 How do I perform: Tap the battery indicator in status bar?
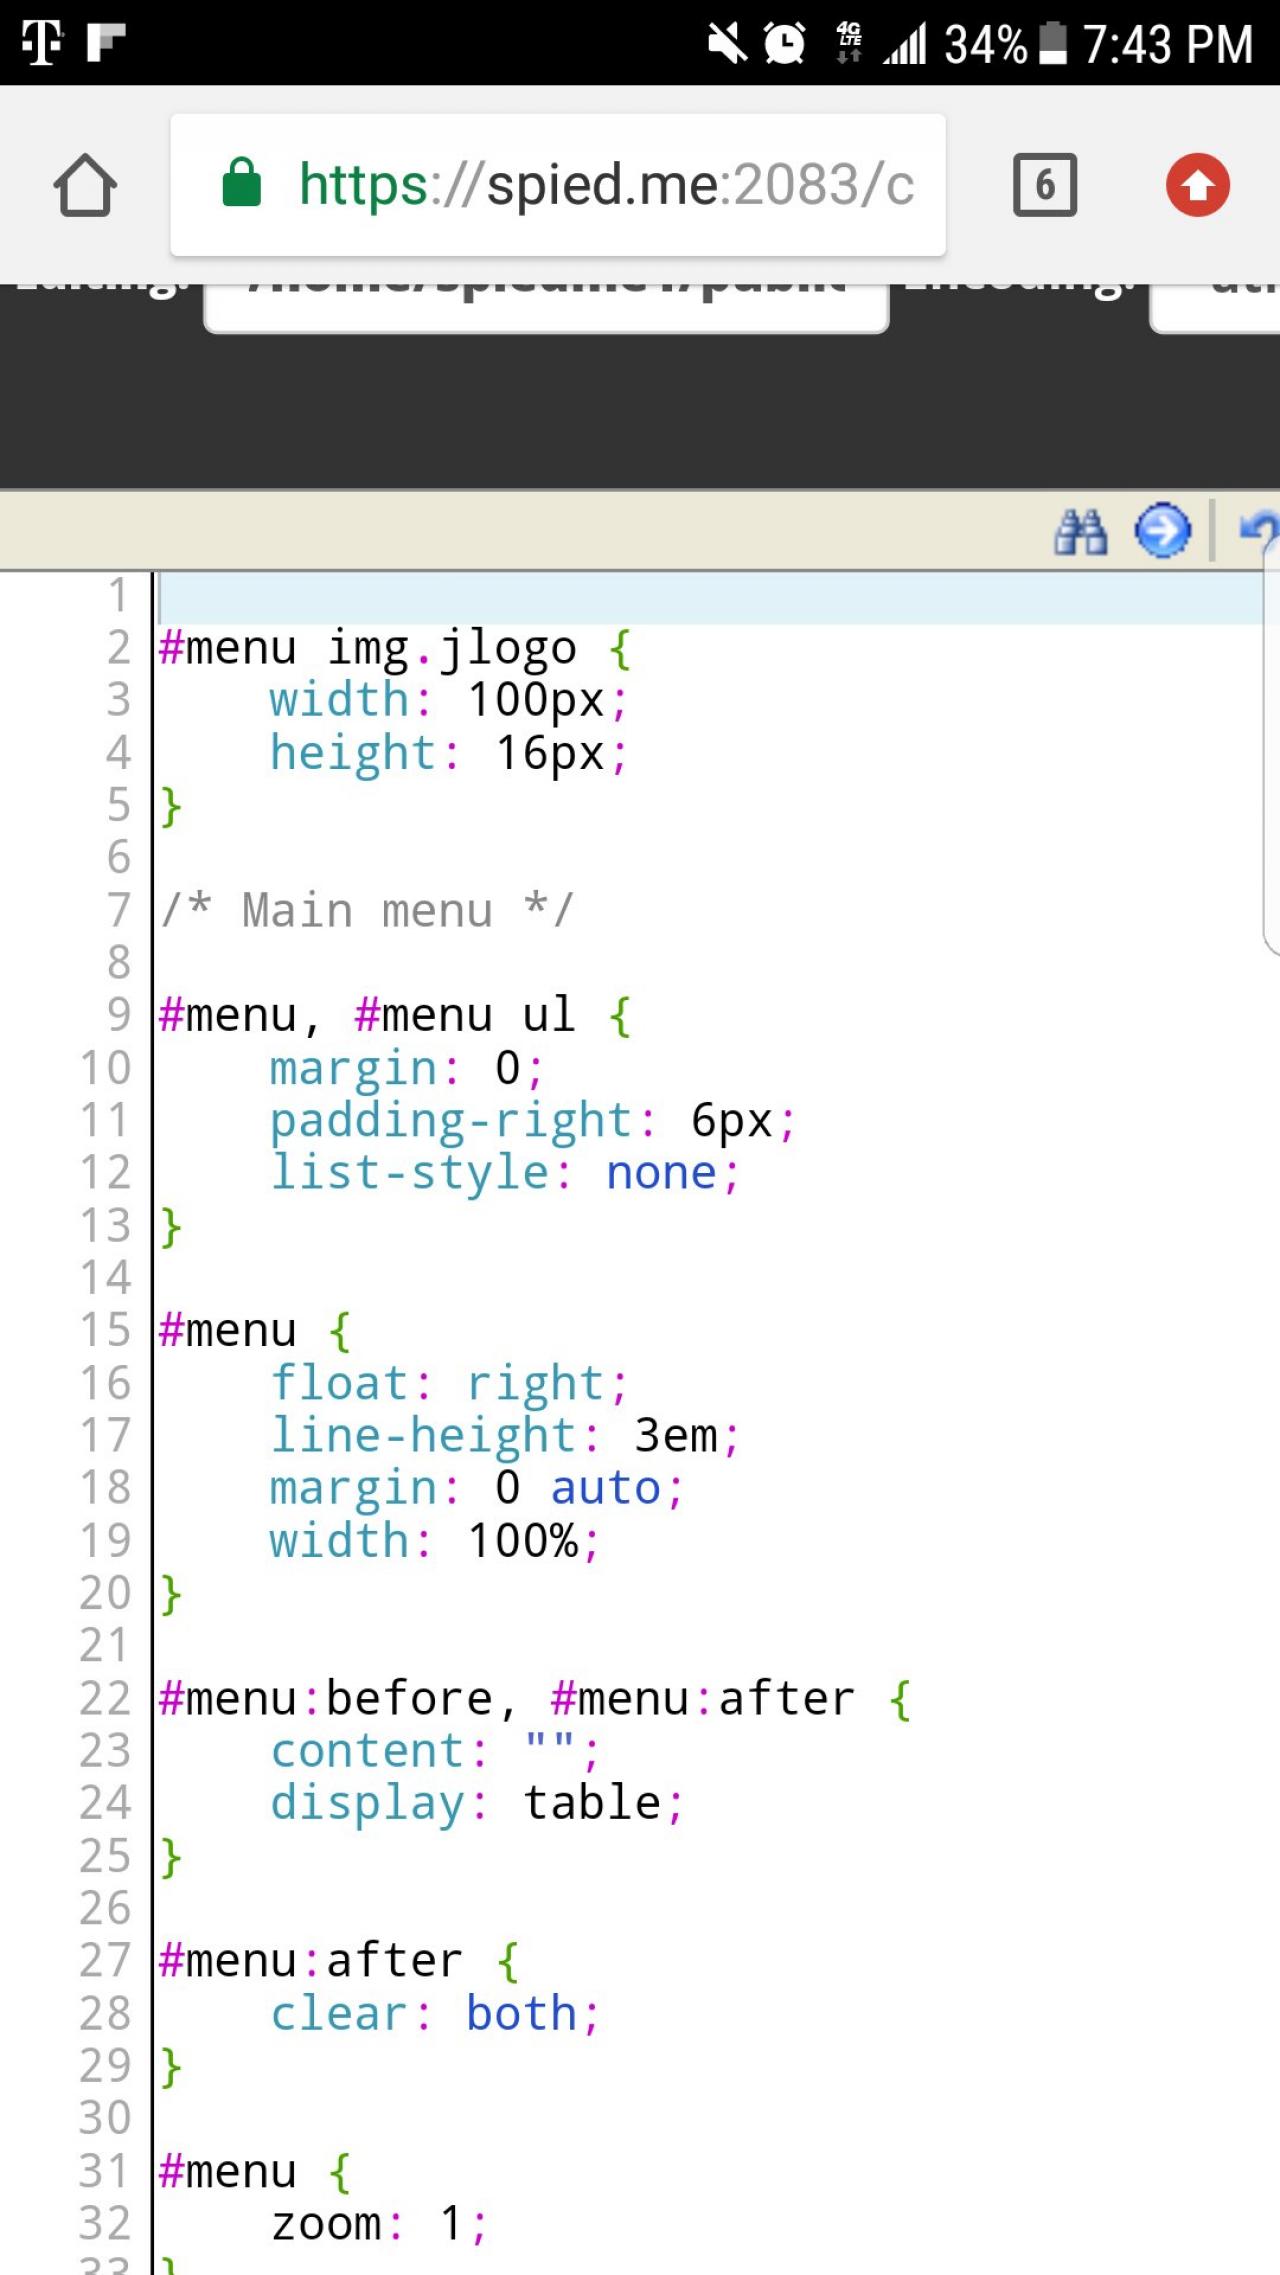tap(1053, 44)
